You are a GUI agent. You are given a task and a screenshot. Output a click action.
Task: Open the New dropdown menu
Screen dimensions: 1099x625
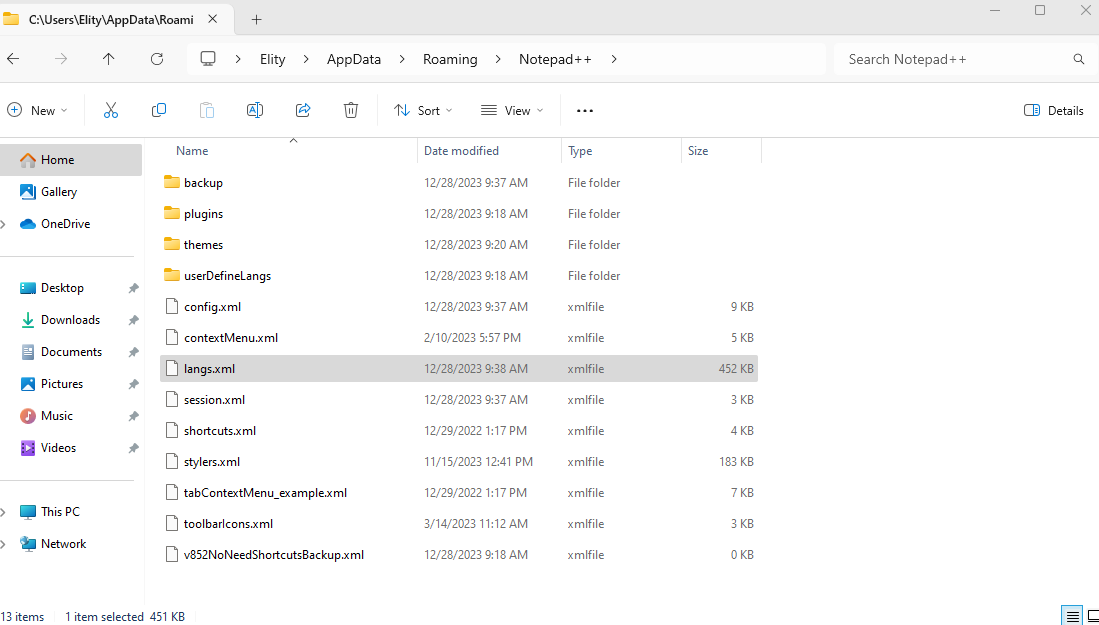click(x=37, y=111)
